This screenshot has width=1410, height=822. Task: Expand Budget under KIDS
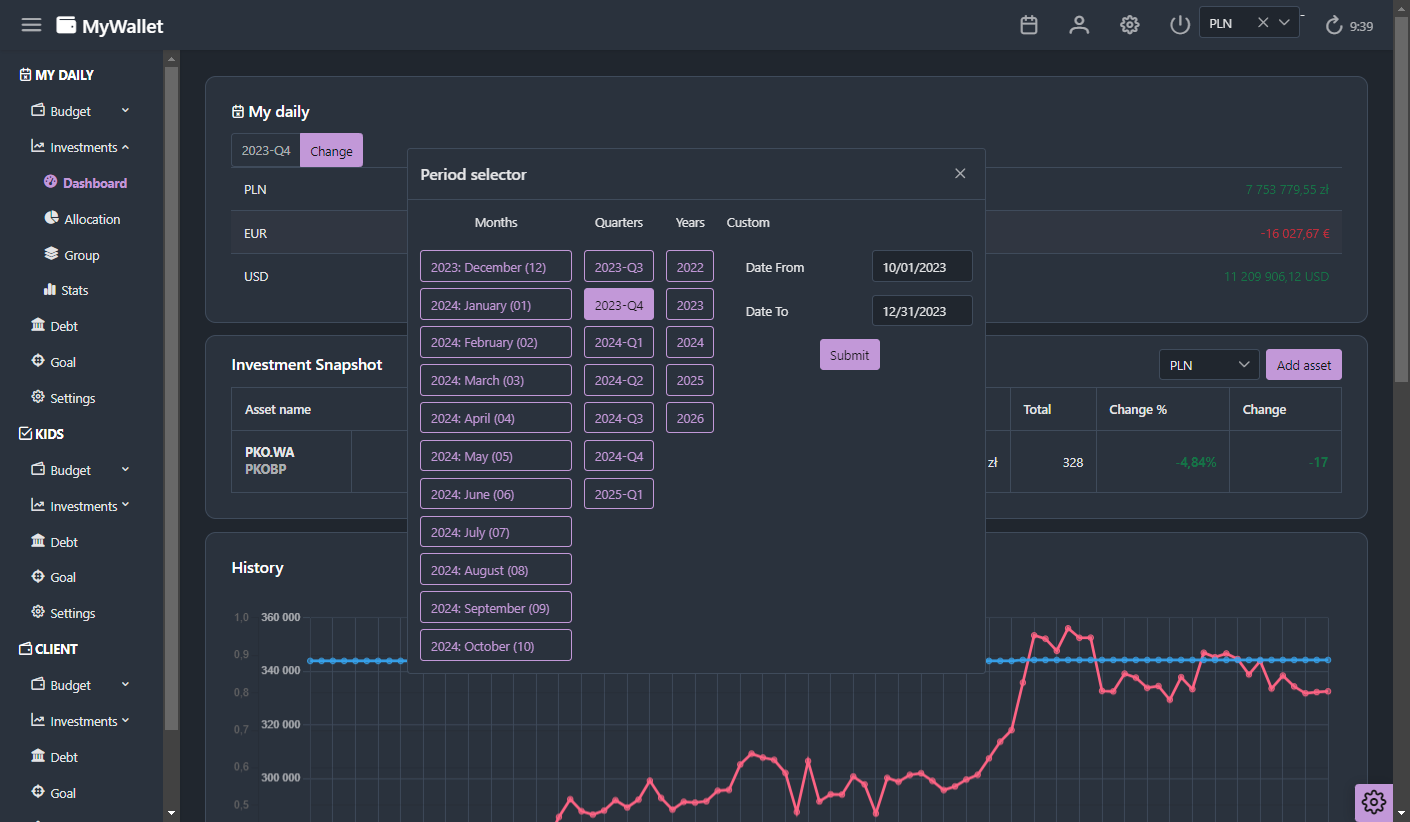pyautogui.click(x=80, y=470)
